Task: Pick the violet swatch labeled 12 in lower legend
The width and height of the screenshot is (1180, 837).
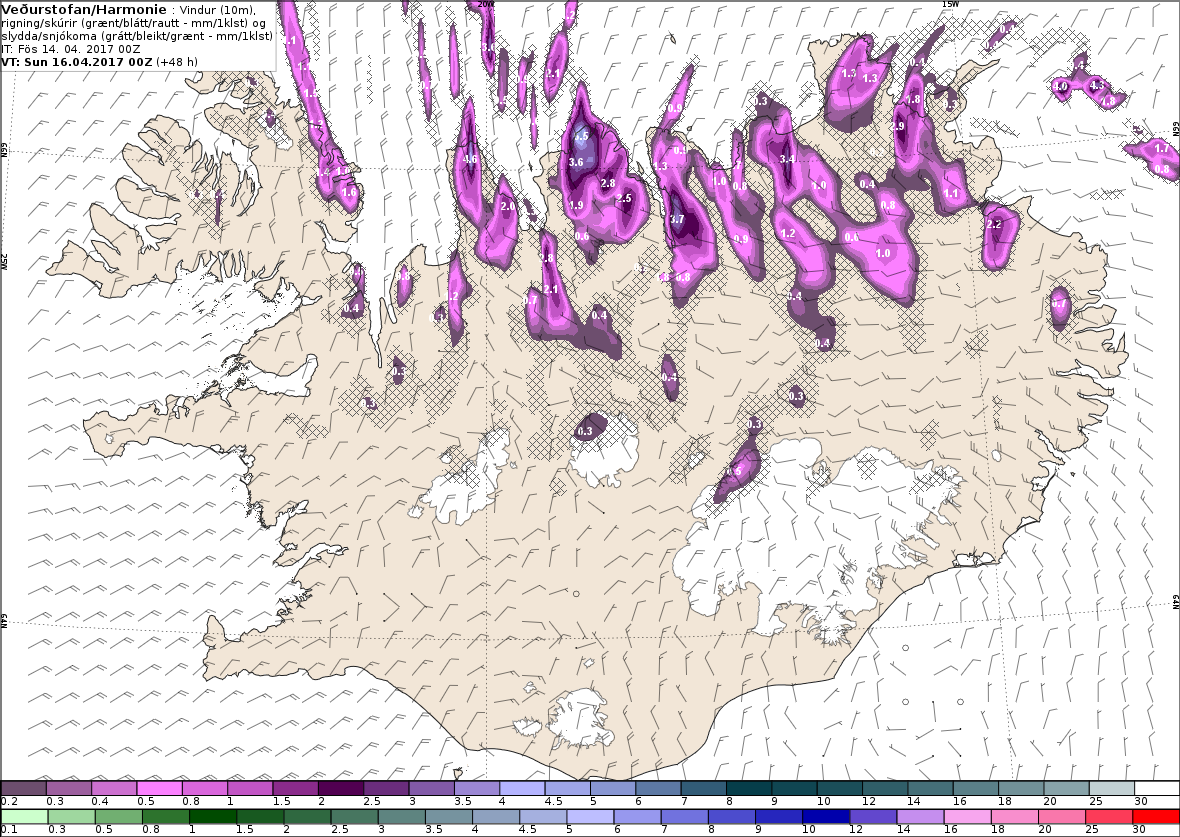Action: 874,817
